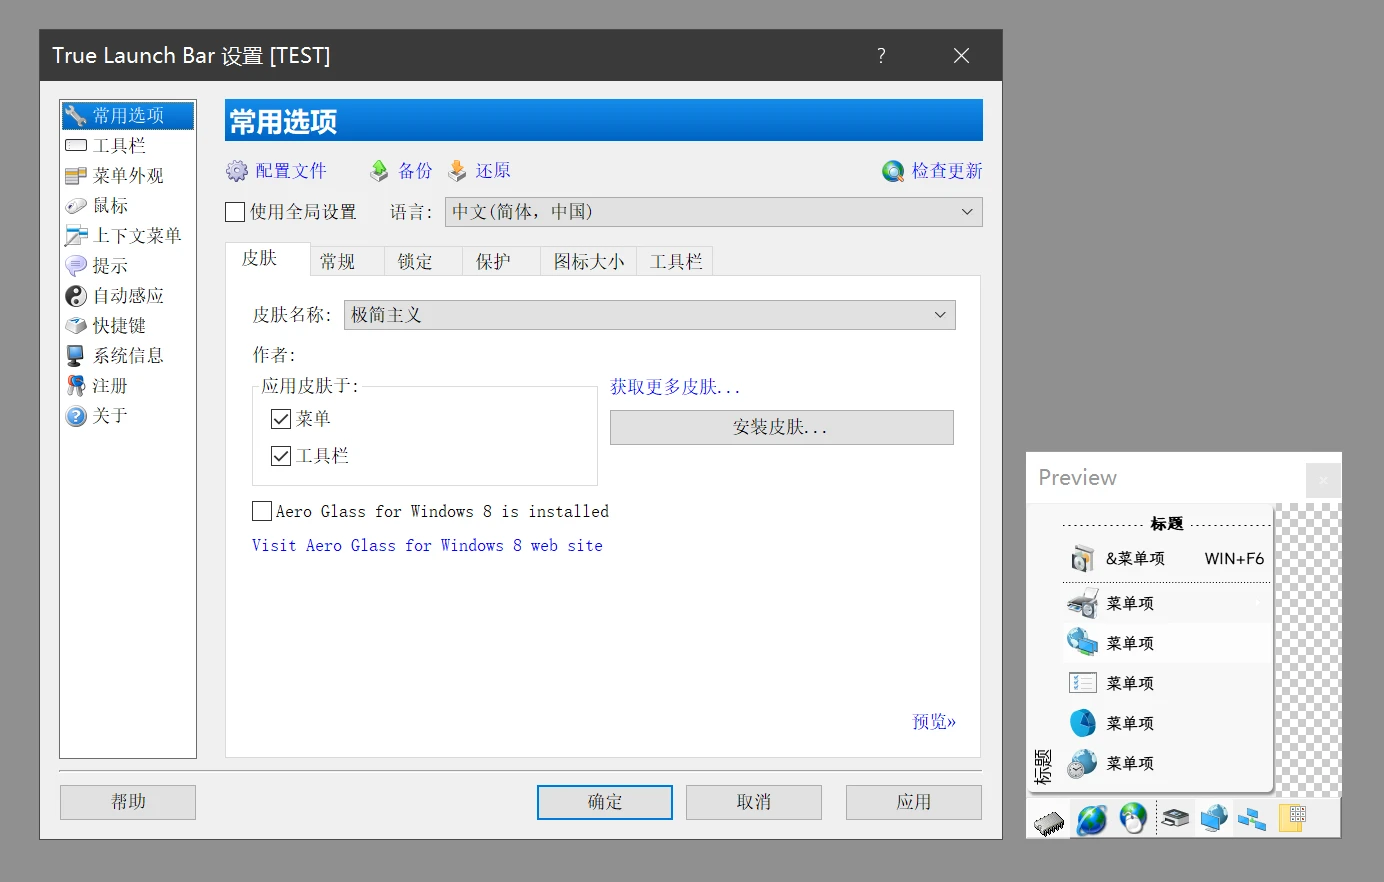
Task: Follow the 获取更多皮肤... link
Action: 675,387
